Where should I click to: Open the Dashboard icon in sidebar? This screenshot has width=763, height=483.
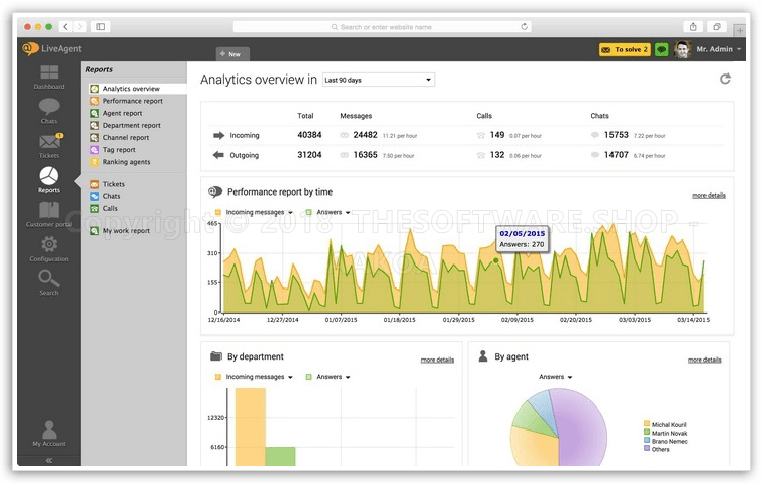pos(48,75)
